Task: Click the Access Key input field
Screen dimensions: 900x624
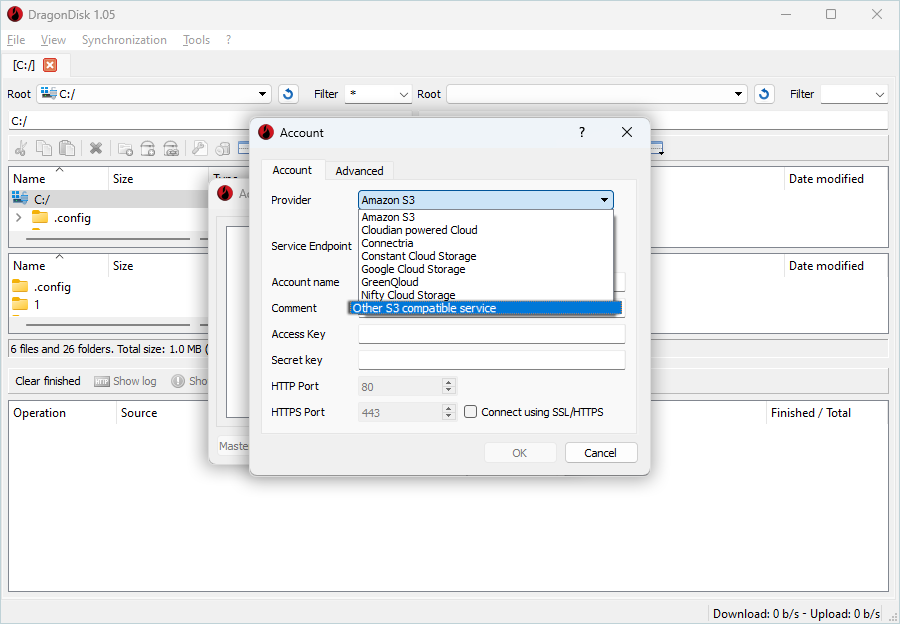Action: click(x=491, y=334)
